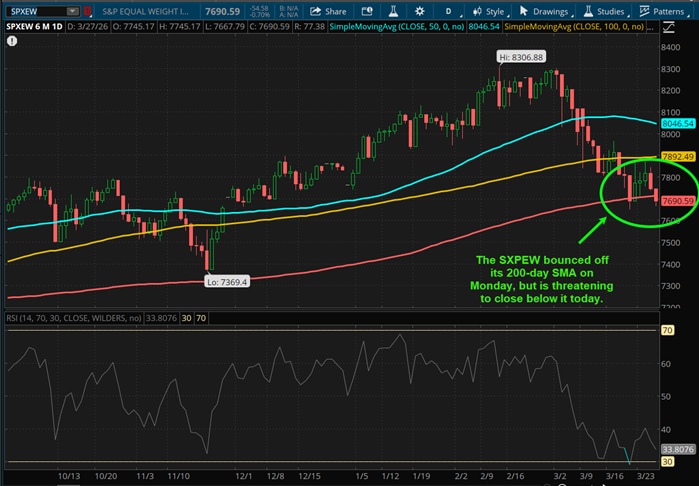Screen dimensions: 699x486
Task: Expand the hidden study labels ellipsis
Action: click(650, 27)
